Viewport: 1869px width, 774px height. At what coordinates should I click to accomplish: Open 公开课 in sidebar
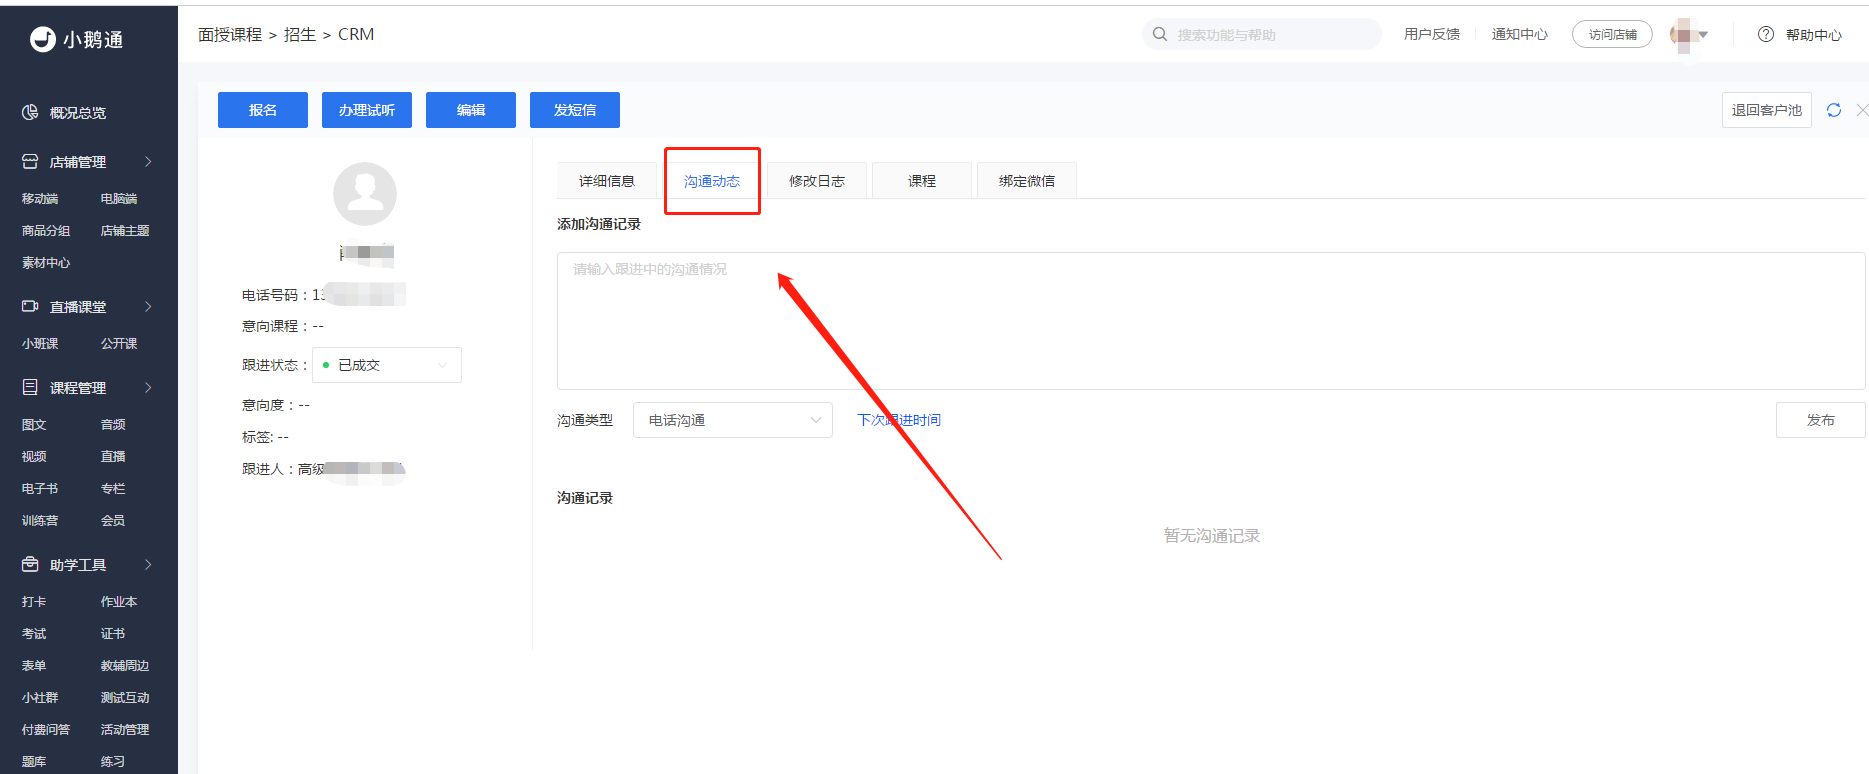[119, 344]
